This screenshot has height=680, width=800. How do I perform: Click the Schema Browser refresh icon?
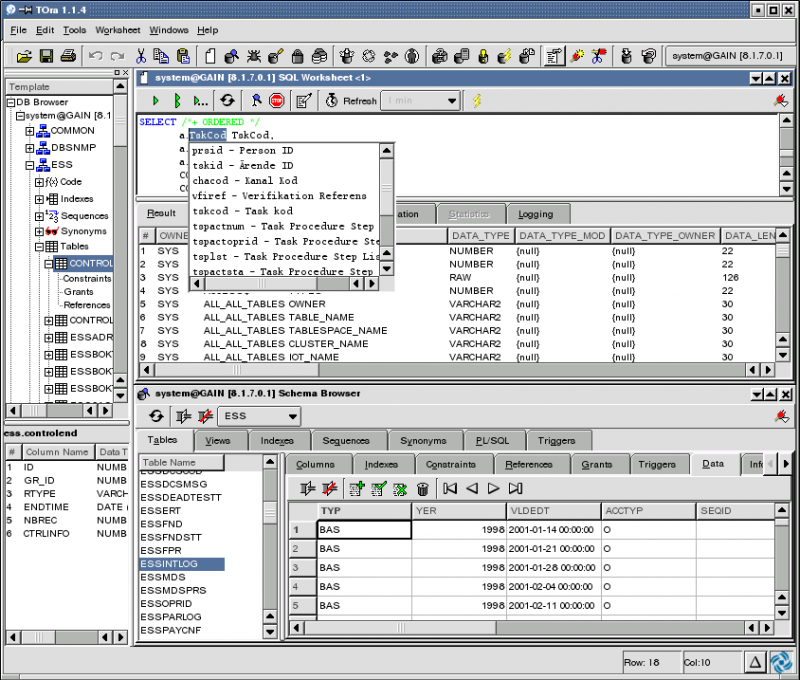pyautogui.click(x=156, y=416)
